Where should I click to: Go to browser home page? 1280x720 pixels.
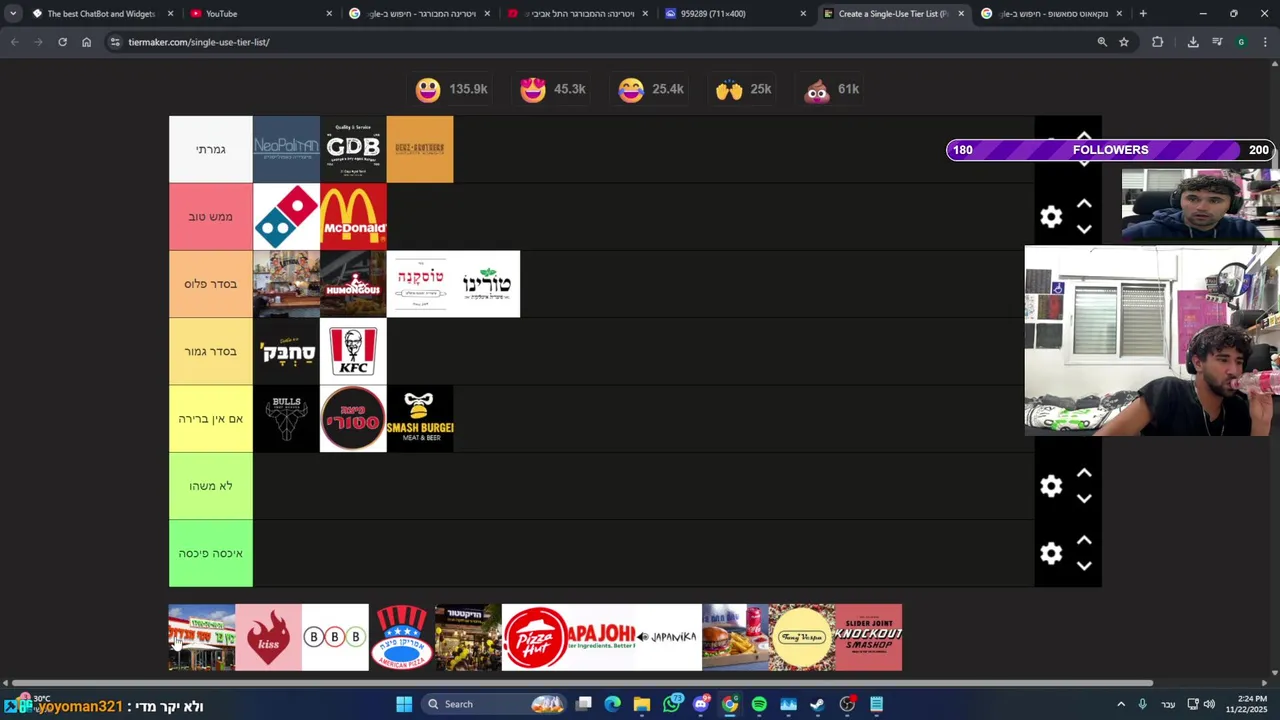(x=86, y=42)
